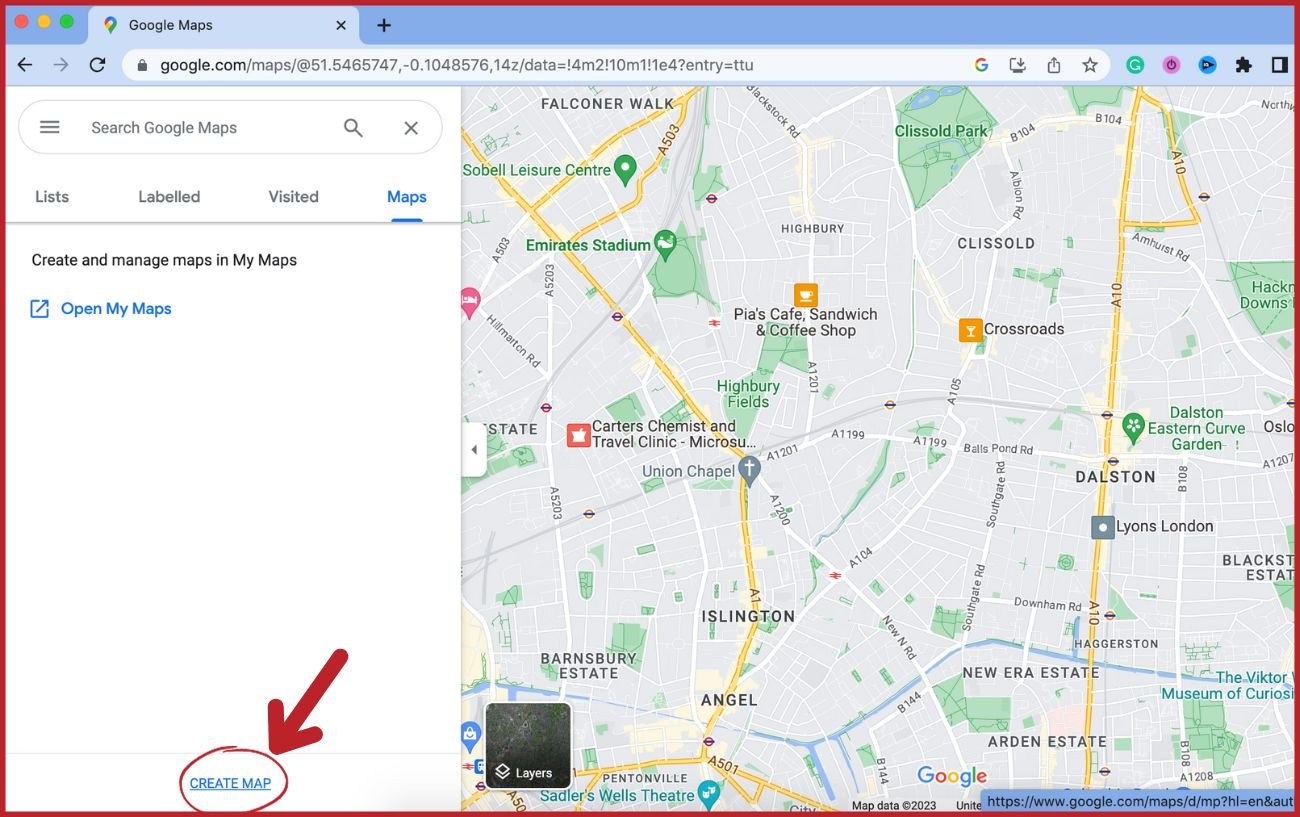Click the browser back arrow

pyautogui.click(x=25, y=65)
